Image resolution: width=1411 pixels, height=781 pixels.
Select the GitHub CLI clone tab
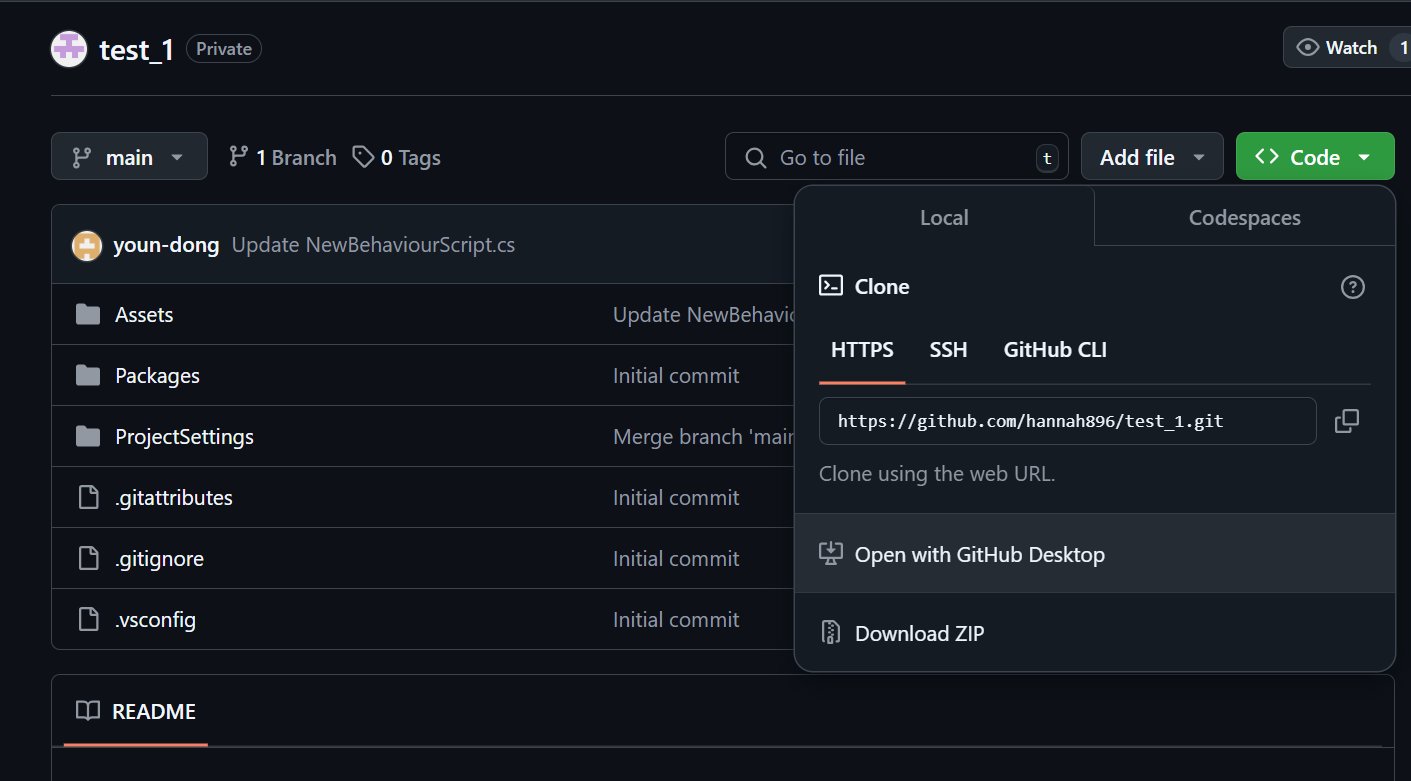tap(1055, 350)
